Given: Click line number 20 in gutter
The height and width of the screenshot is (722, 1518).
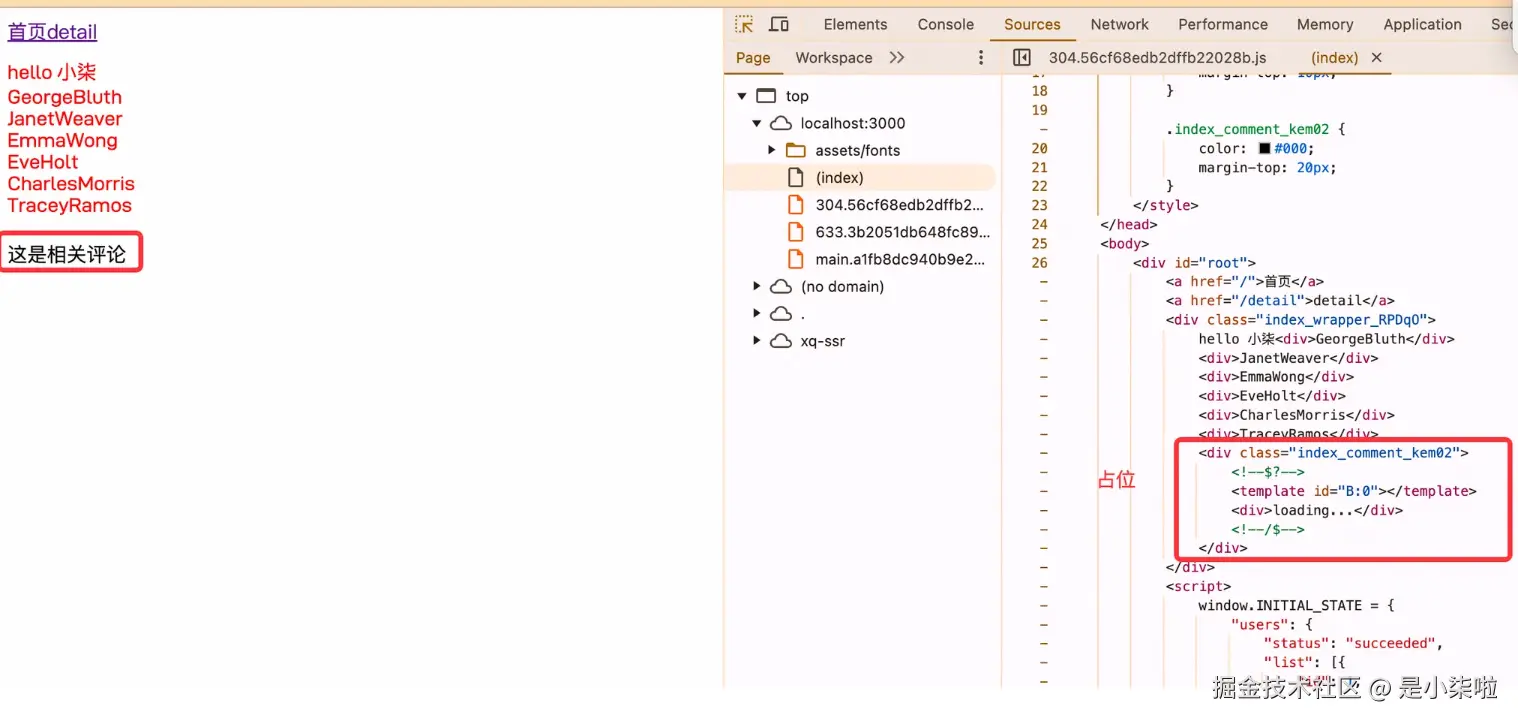Looking at the screenshot, I should tap(1039, 148).
